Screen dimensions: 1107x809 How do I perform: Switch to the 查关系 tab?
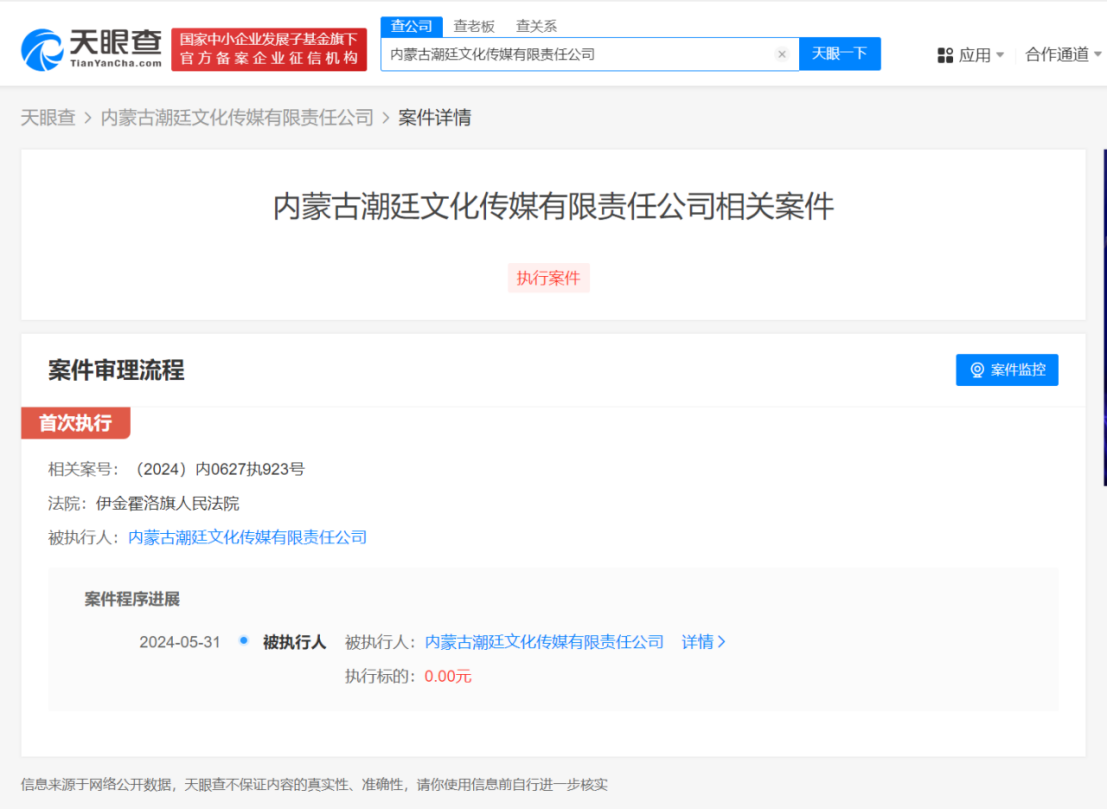(x=537, y=26)
